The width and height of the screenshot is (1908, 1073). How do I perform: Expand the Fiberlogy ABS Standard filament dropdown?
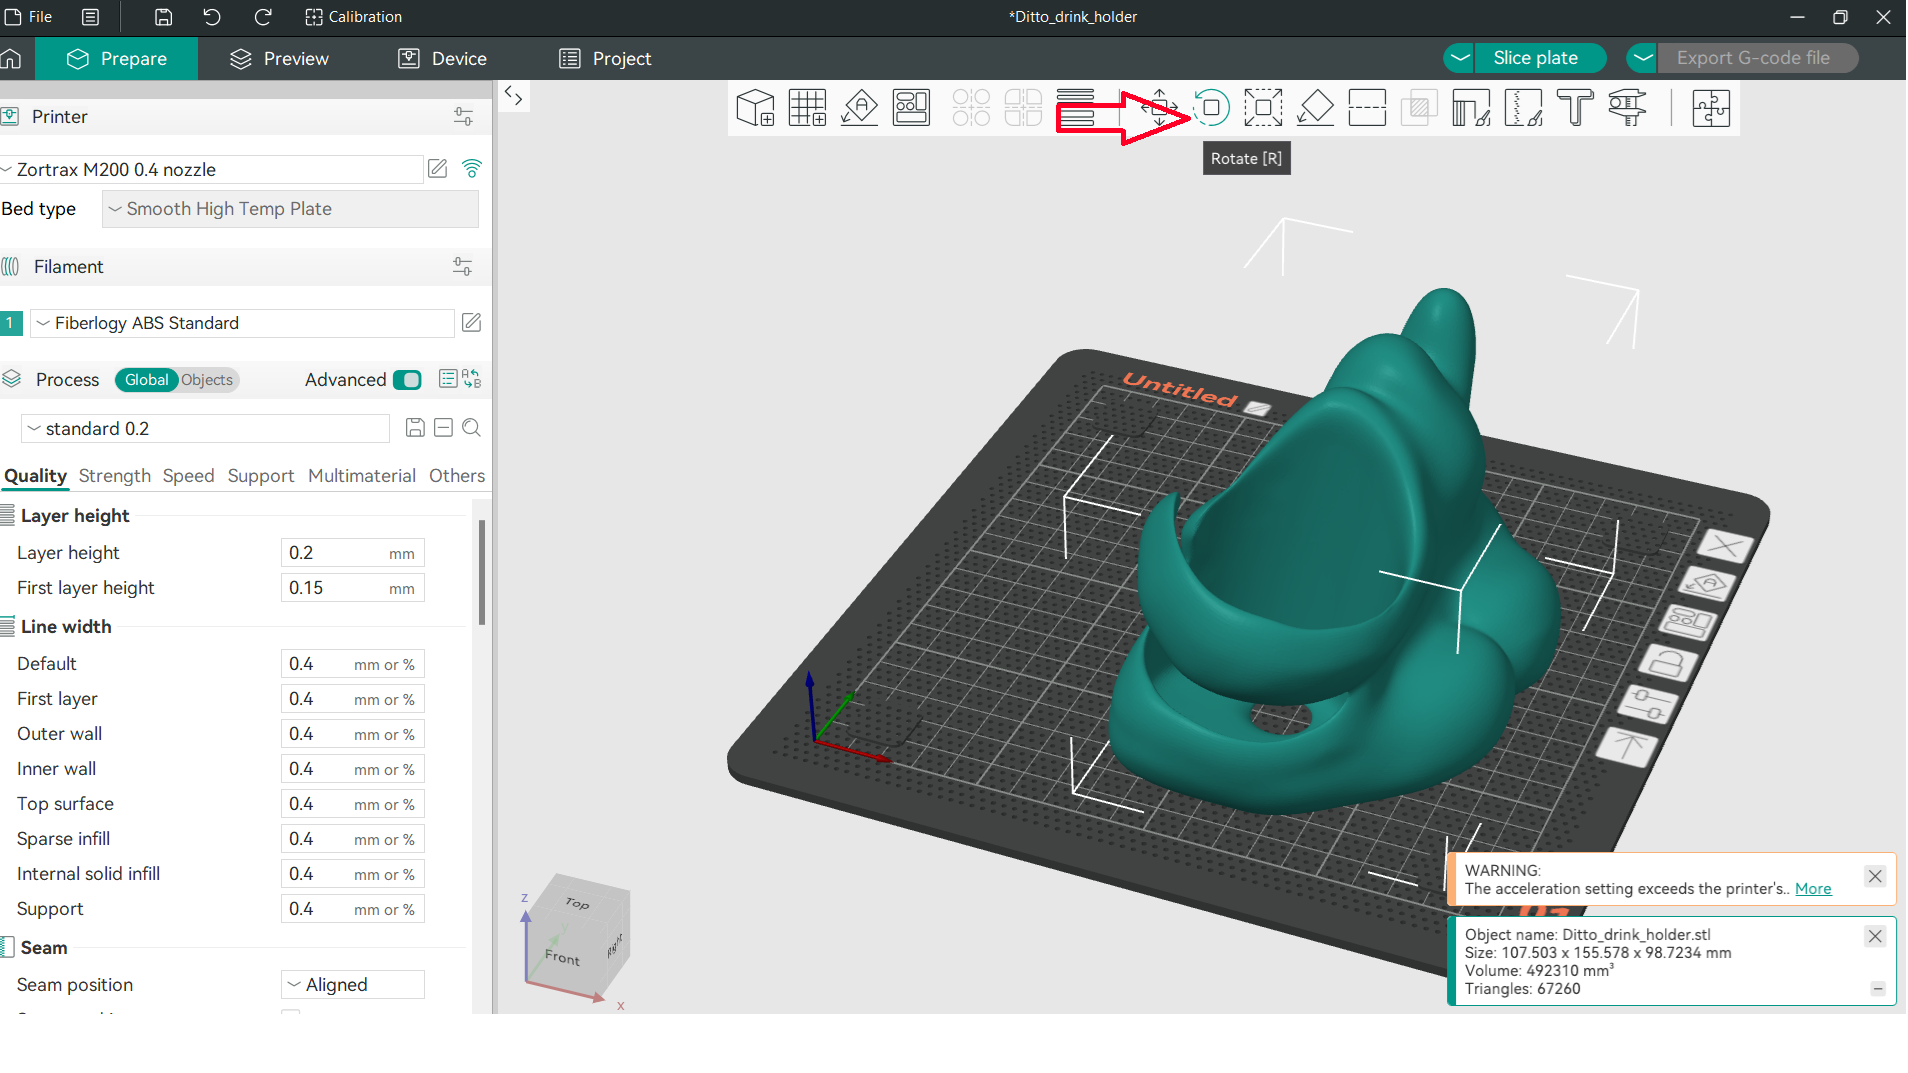point(243,323)
